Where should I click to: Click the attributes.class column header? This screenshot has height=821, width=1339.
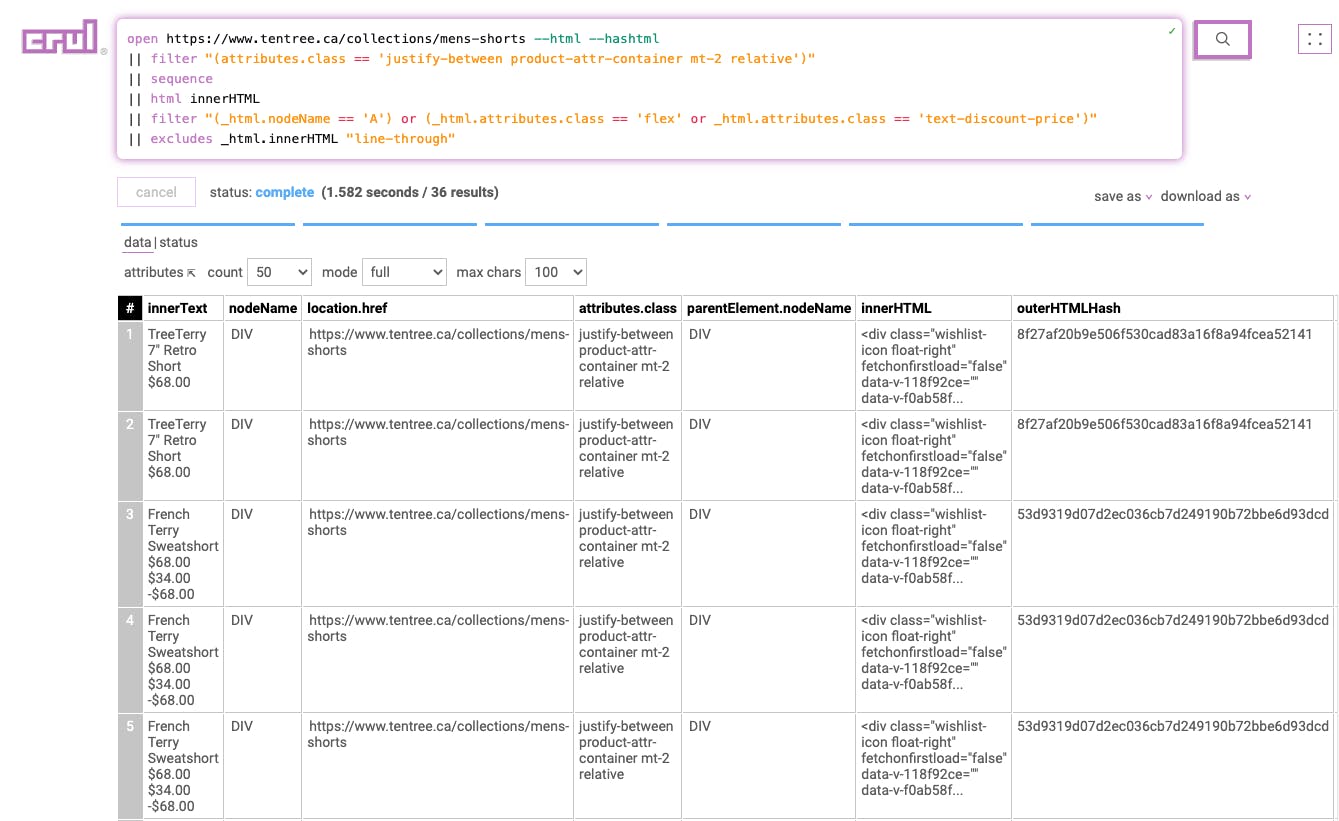point(628,308)
